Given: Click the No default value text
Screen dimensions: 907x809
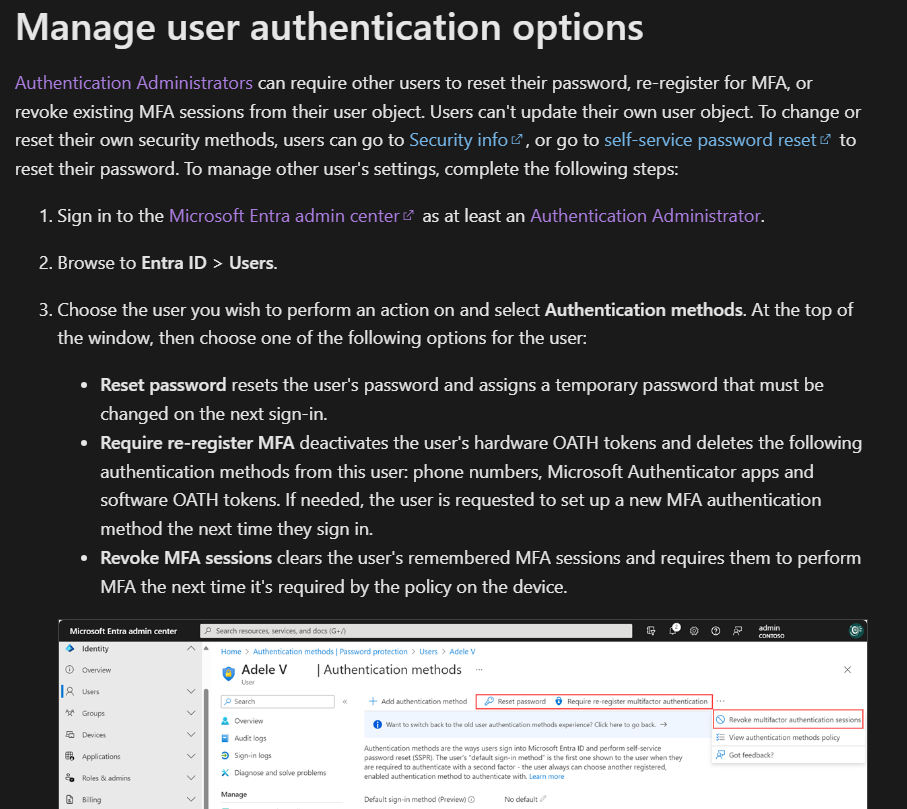Looking at the screenshot, I should coord(521,799).
